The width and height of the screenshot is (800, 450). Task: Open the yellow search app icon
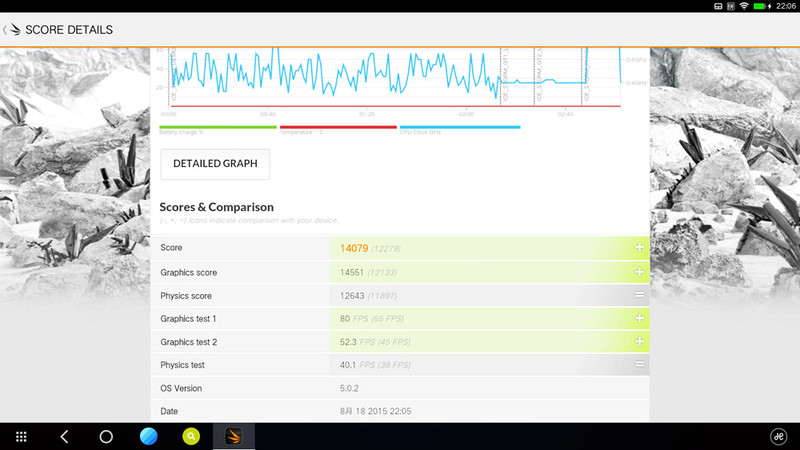tap(191, 437)
